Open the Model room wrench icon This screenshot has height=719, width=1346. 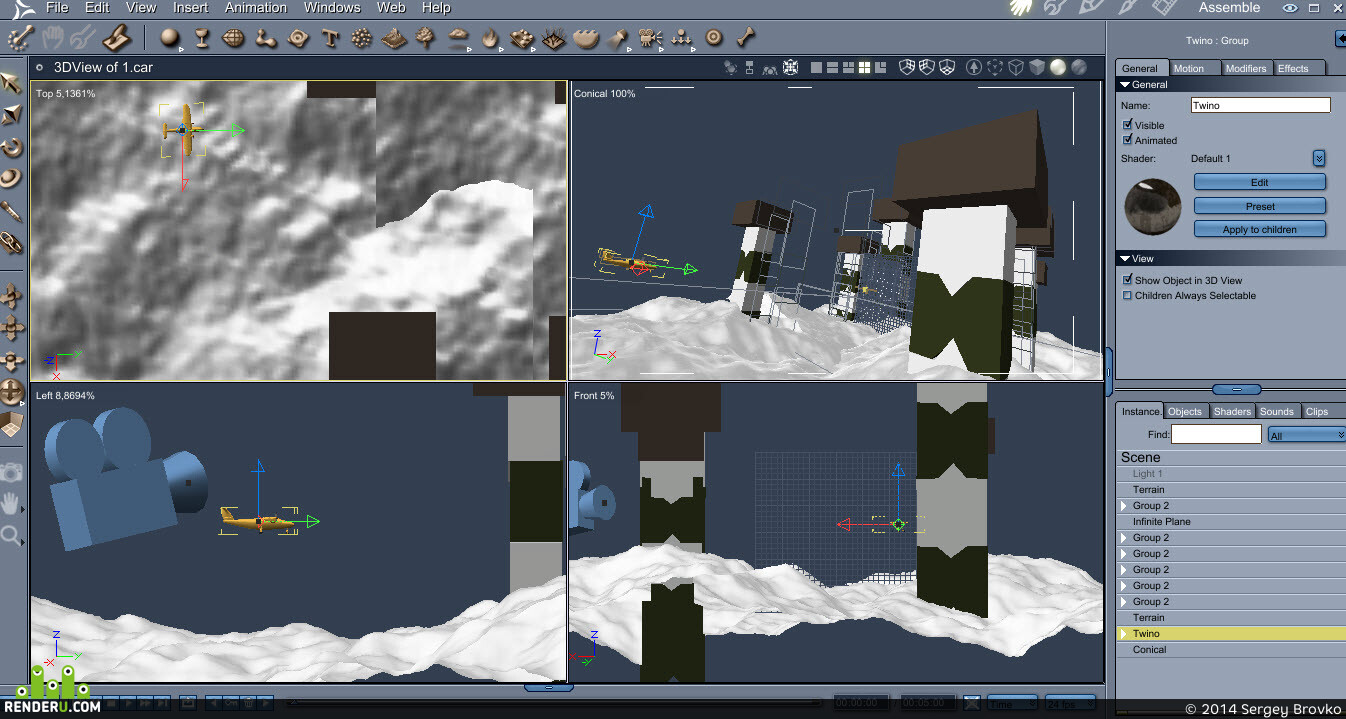[x=1057, y=8]
